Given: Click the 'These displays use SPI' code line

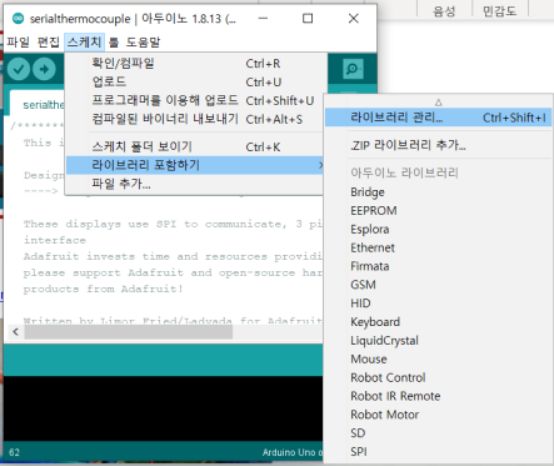Looking at the screenshot, I should tap(173, 224).
